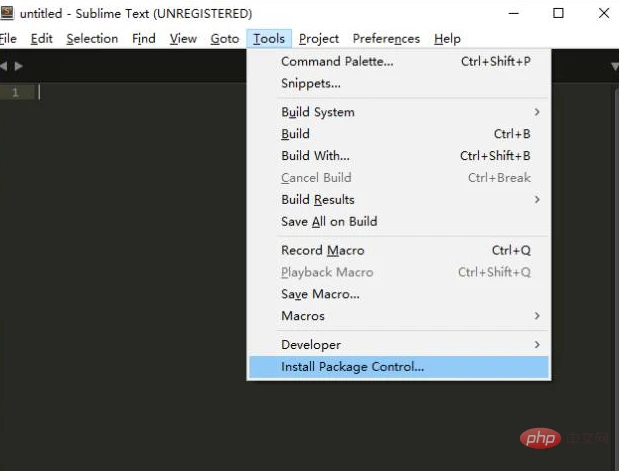This screenshot has height=471, width=619.
Task: Select Snippets... menu entry
Action: [x=399, y=83]
